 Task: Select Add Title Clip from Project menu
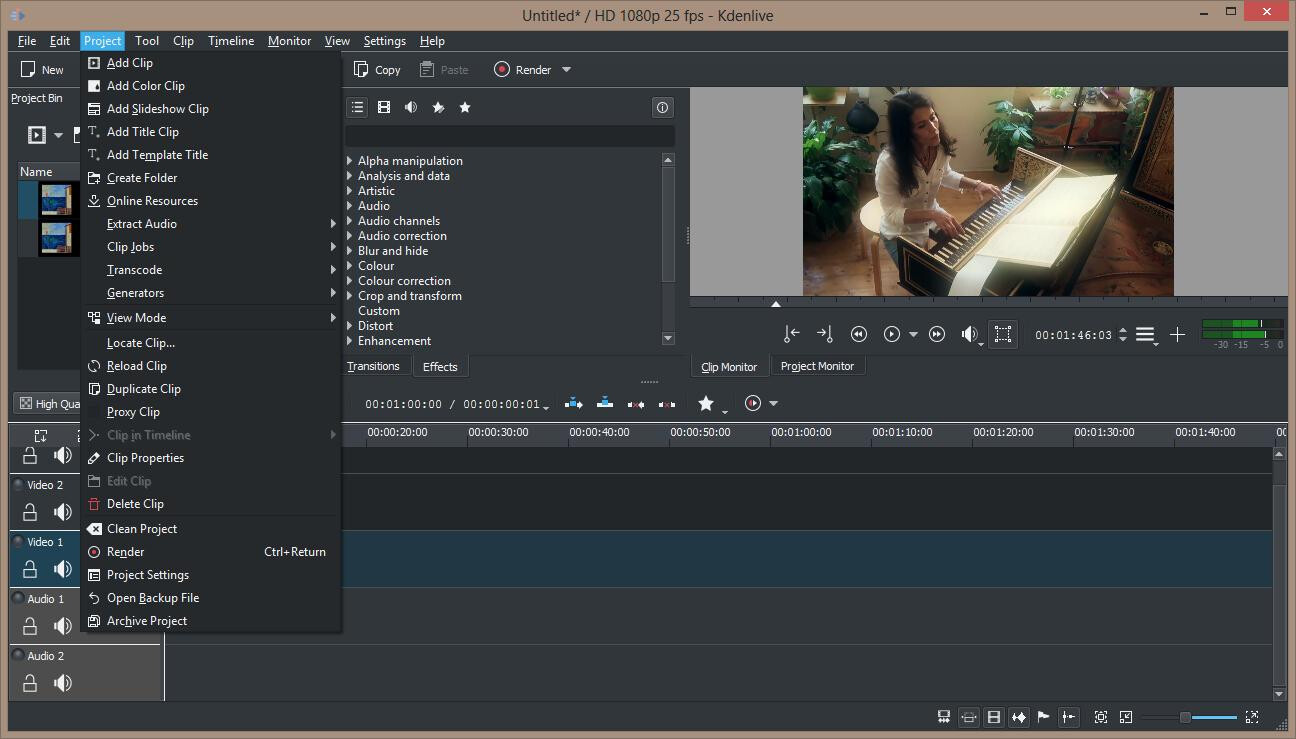point(142,132)
